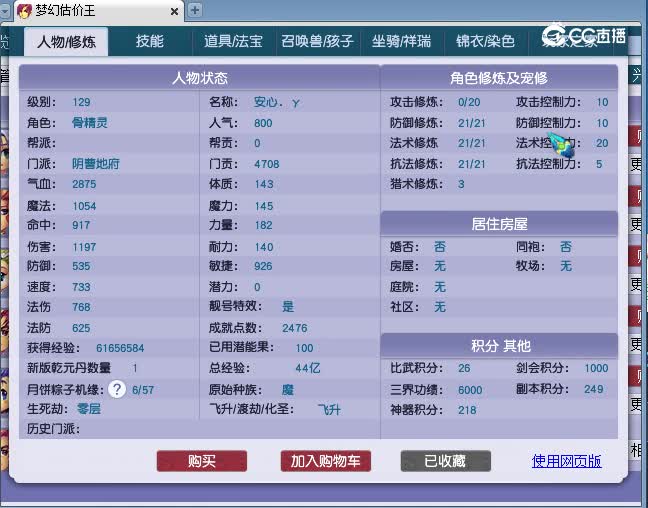Click the 气血 value 2875
Image resolution: width=648 pixels, height=508 pixels.
tap(84, 184)
